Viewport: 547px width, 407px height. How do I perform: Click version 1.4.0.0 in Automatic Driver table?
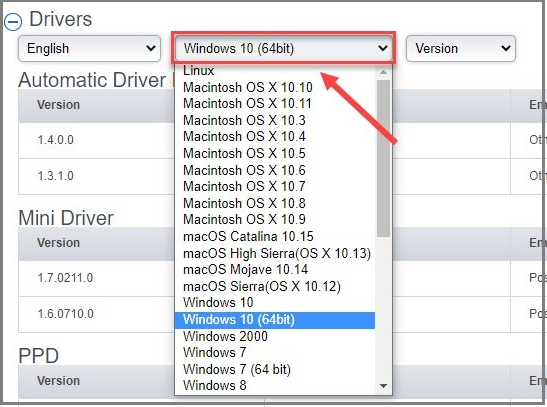(55, 140)
